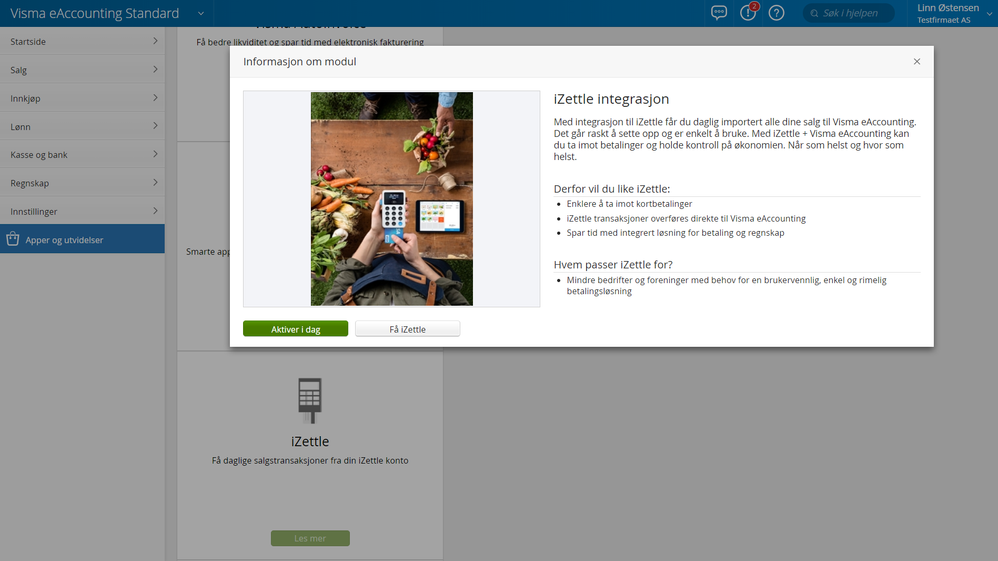Click the iZettle integrasjon heading
Screen dimensions: 998x561
tap(611, 99)
